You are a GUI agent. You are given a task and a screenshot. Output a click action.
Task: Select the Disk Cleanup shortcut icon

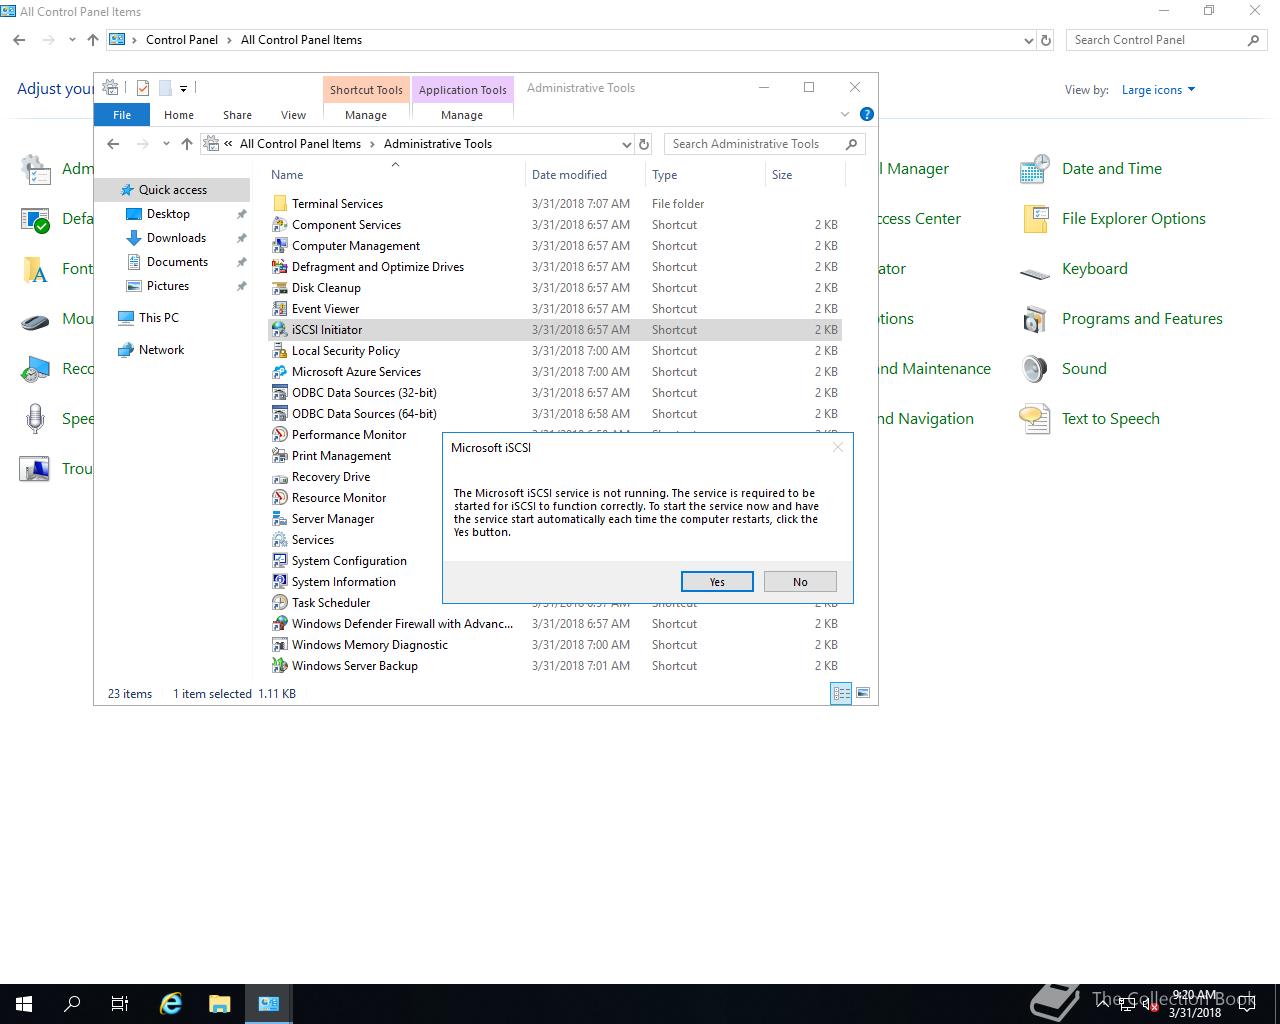pos(280,288)
